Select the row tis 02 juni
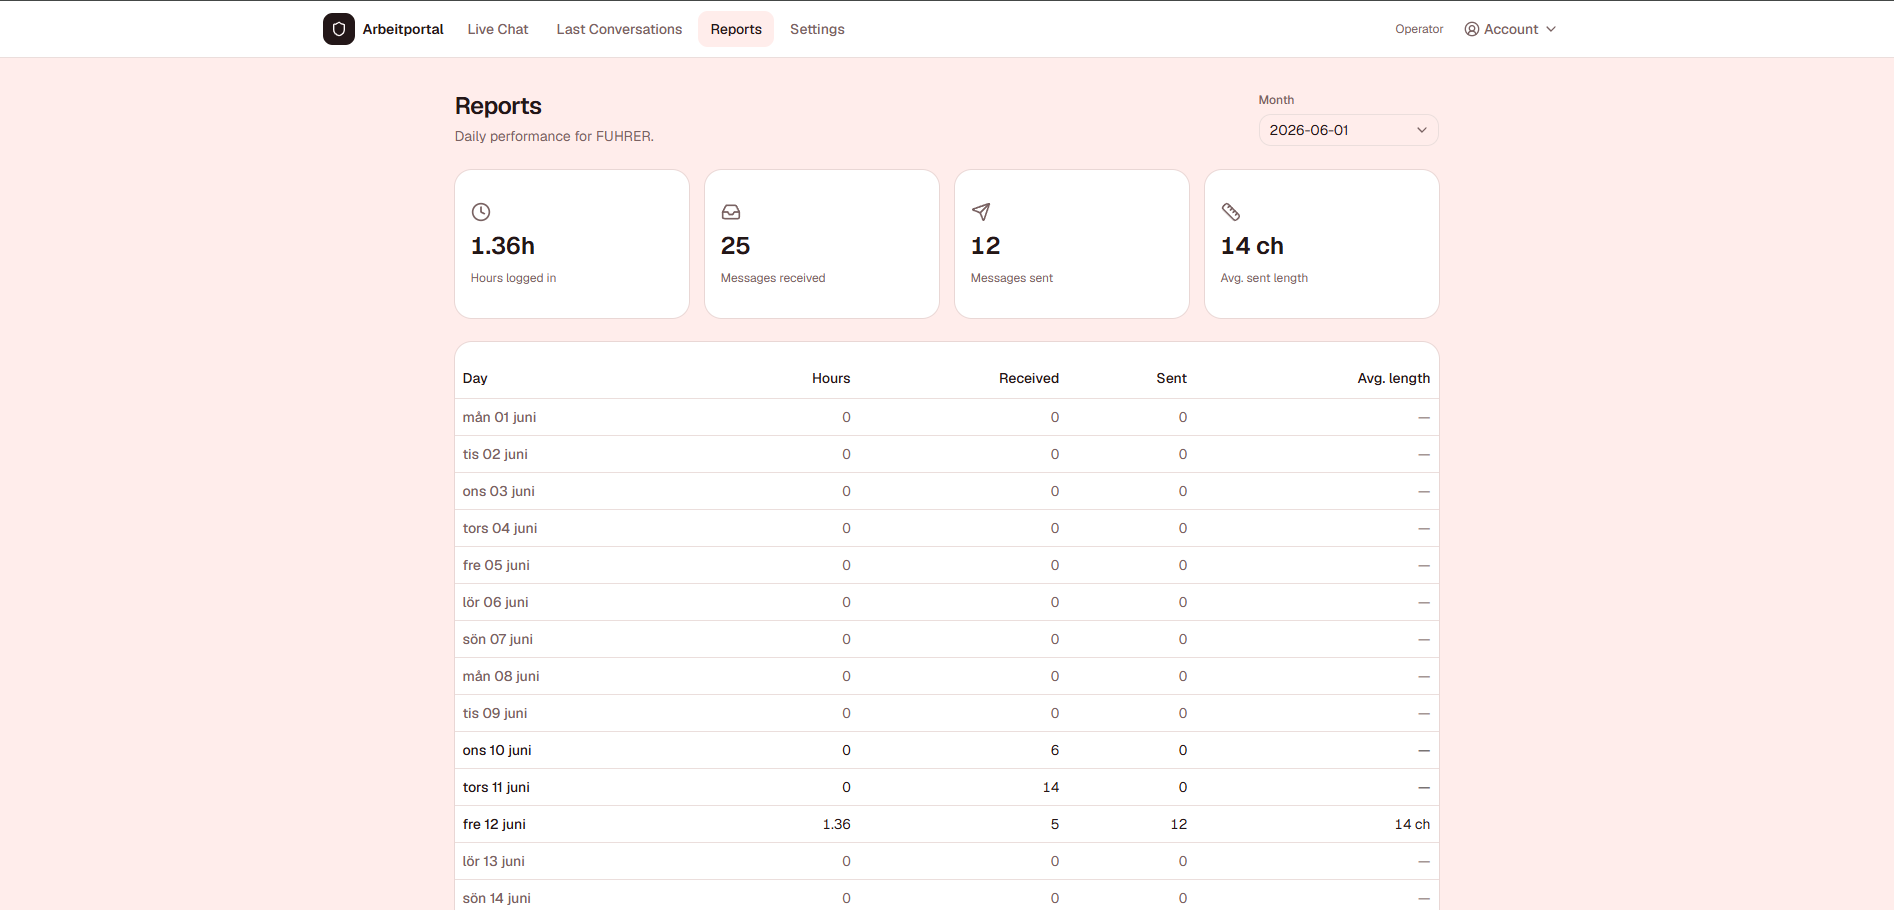Viewport: 1894px width, 910px height. (947, 454)
